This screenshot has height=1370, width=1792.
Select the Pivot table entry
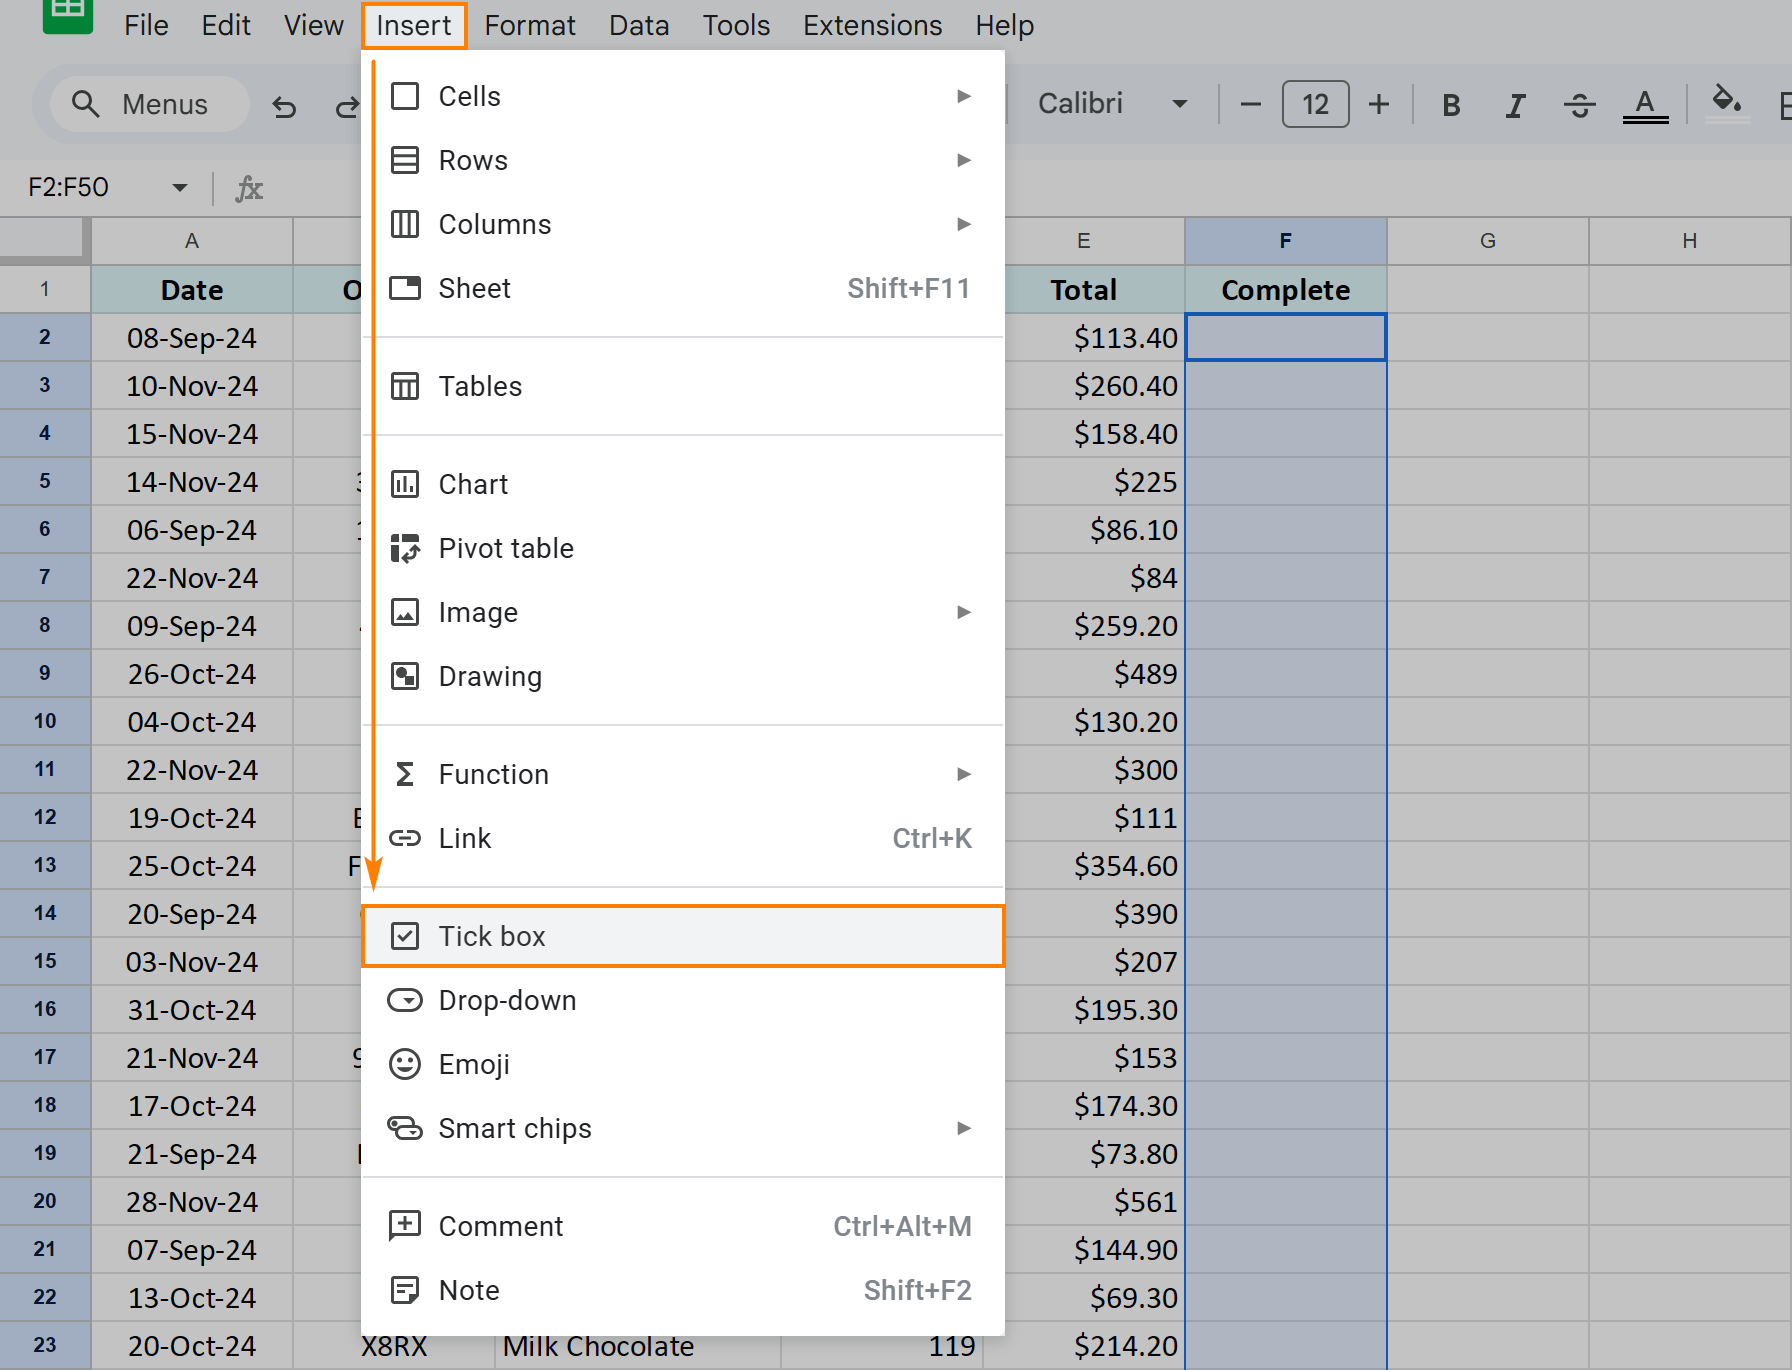coord(683,548)
